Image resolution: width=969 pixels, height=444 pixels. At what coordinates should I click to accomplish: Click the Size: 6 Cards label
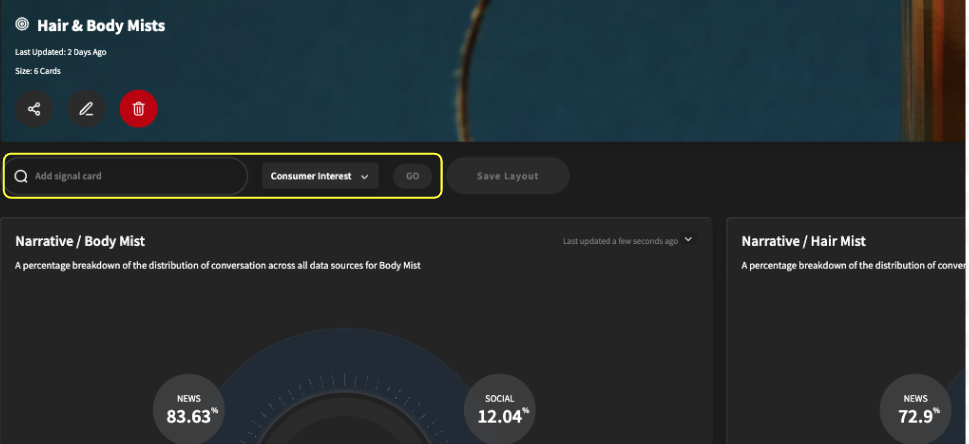tap(38, 71)
